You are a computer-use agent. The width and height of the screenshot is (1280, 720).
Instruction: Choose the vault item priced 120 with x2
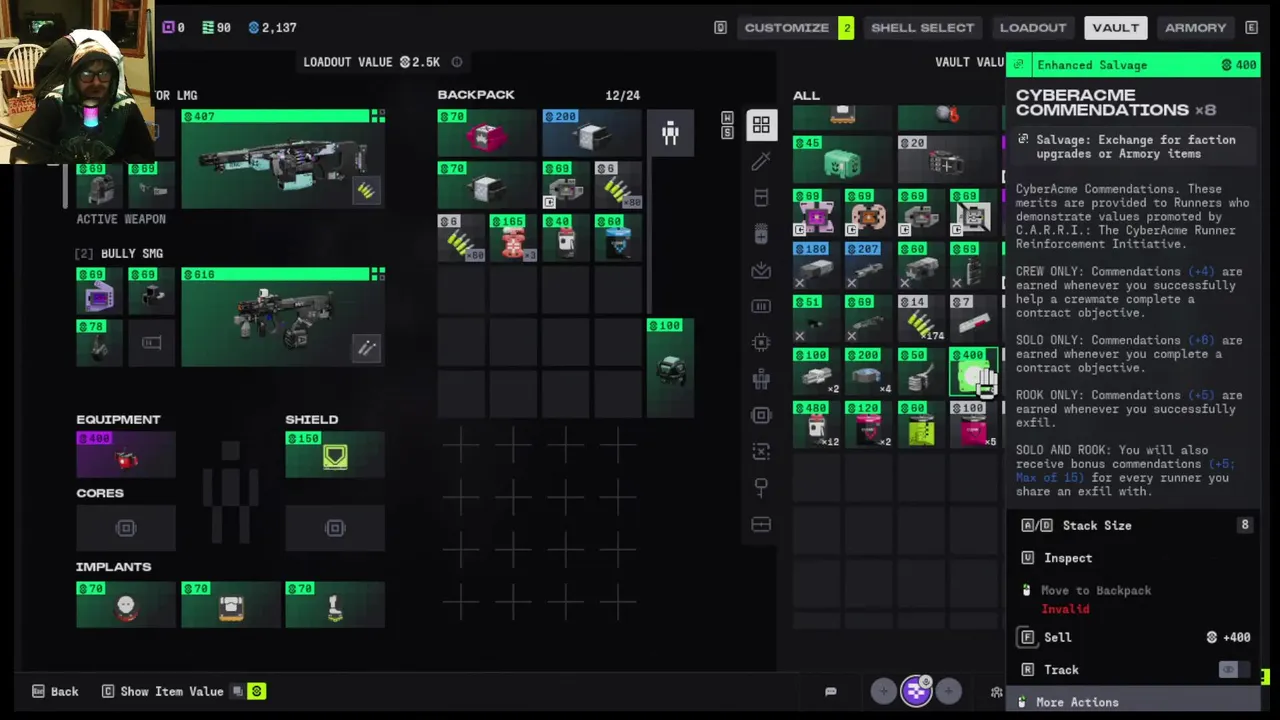tap(869, 424)
